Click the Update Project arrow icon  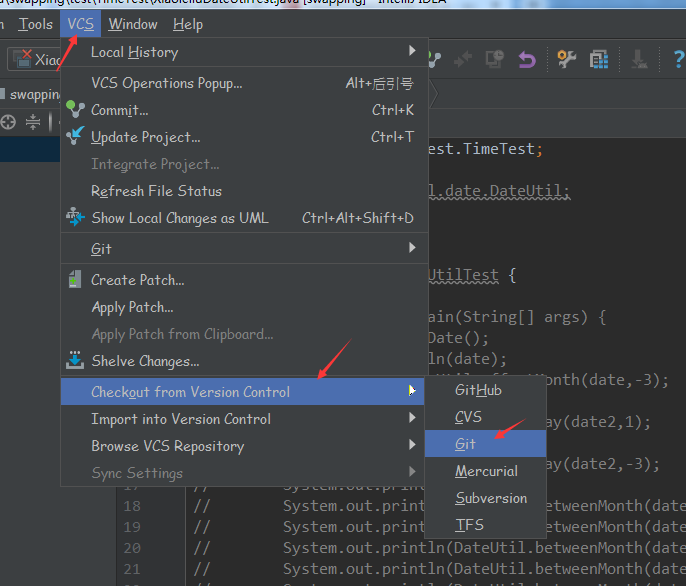[75, 136]
